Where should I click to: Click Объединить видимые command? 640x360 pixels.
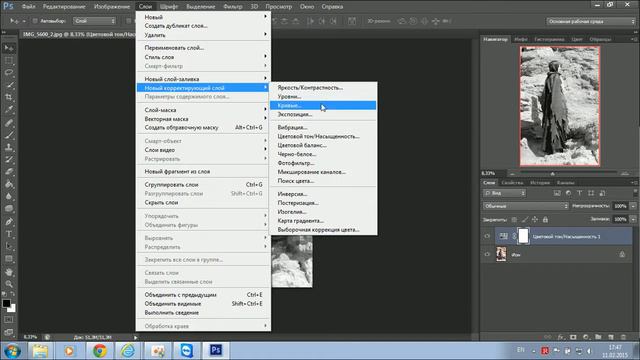tap(203, 304)
